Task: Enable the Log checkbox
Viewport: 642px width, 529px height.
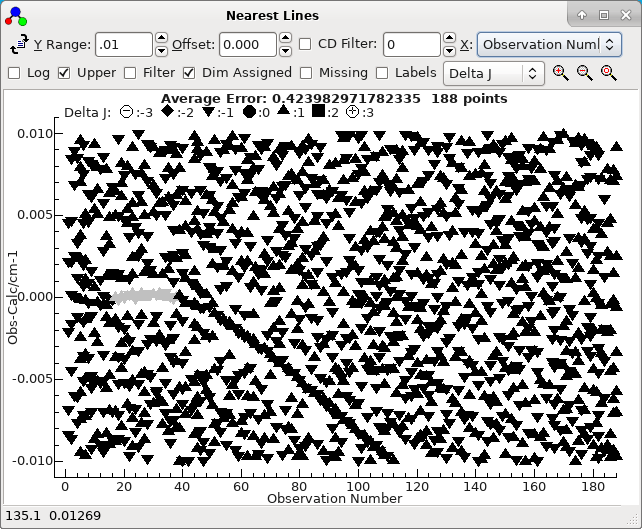Action: [14, 73]
